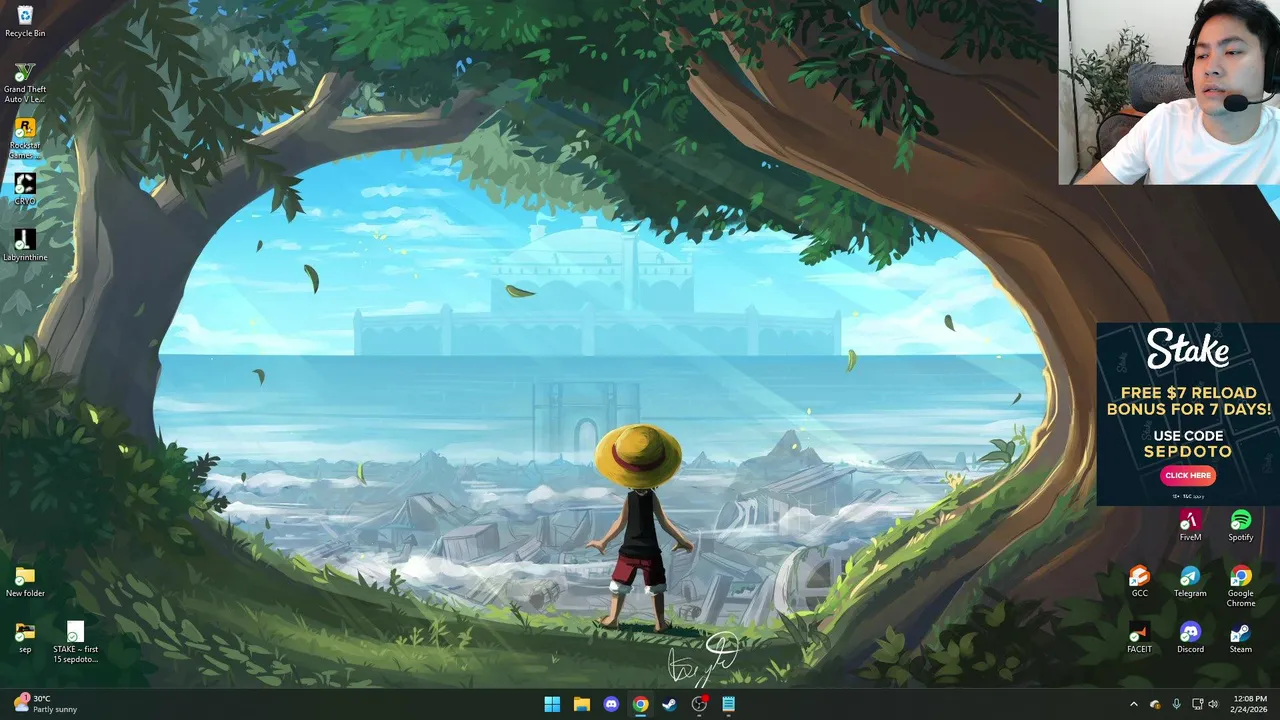The height and width of the screenshot is (720, 1280).
Task: Switch to Chrome on the taskbar
Action: (x=640, y=704)
